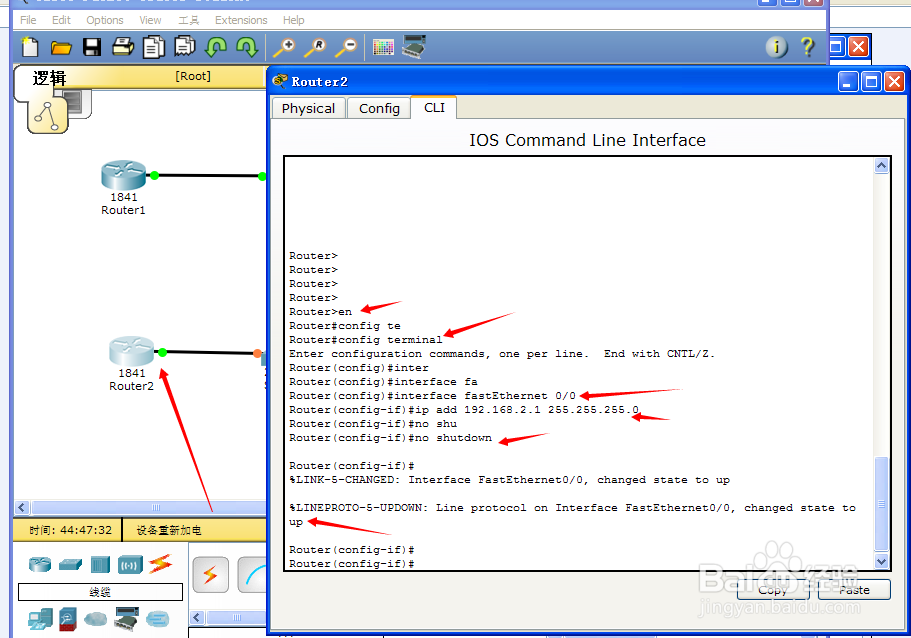Choose the Hubs device category
Image resolution: width=911 pixels, height=638 pixels.
point(100,564)
